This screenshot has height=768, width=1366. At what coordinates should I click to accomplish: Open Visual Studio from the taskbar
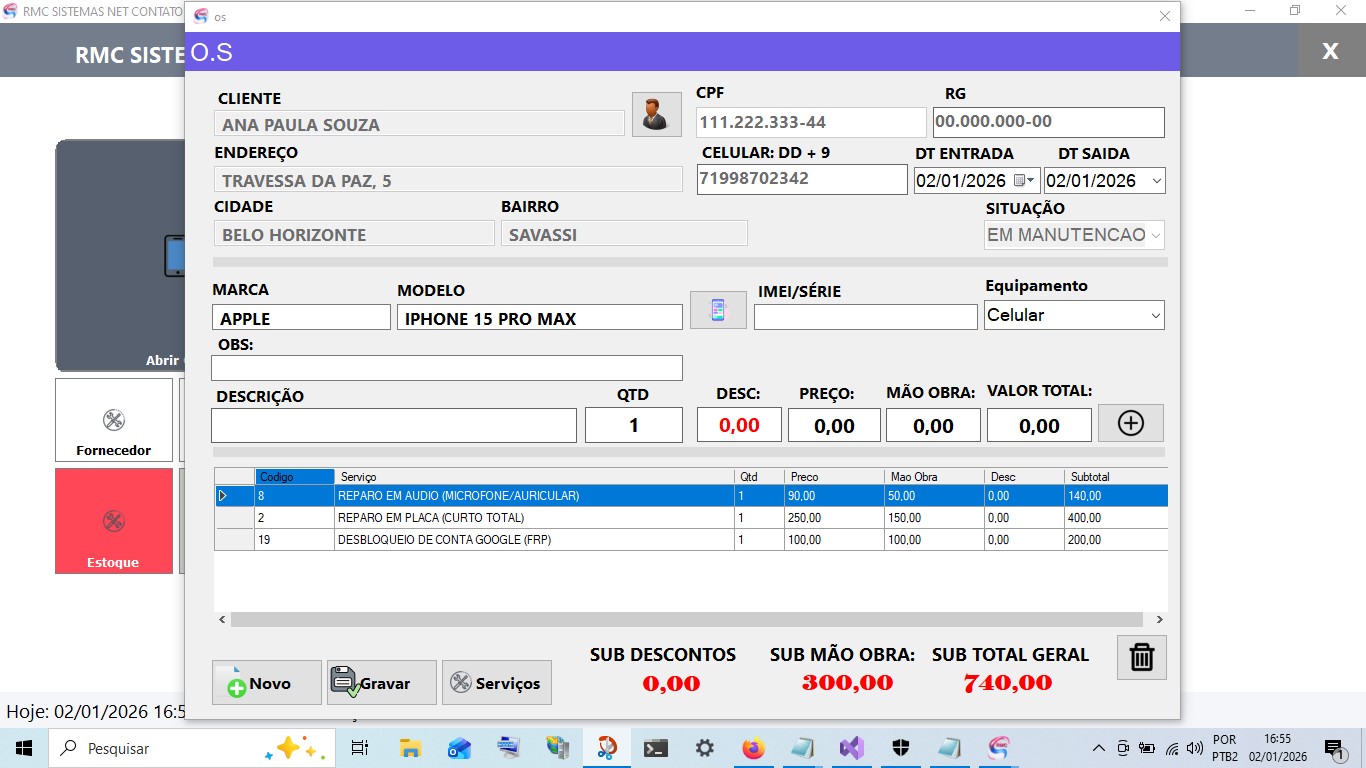pos(851,748)
